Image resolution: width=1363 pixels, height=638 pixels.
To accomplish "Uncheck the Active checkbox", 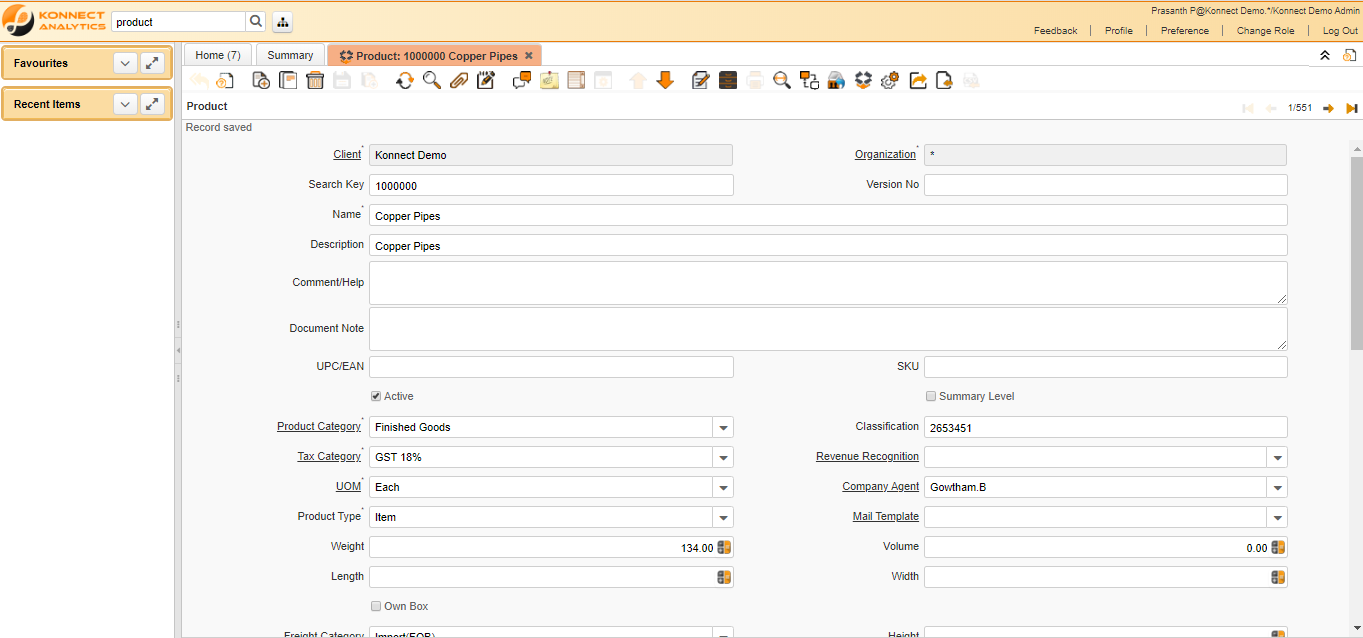I will pos(375,396).
